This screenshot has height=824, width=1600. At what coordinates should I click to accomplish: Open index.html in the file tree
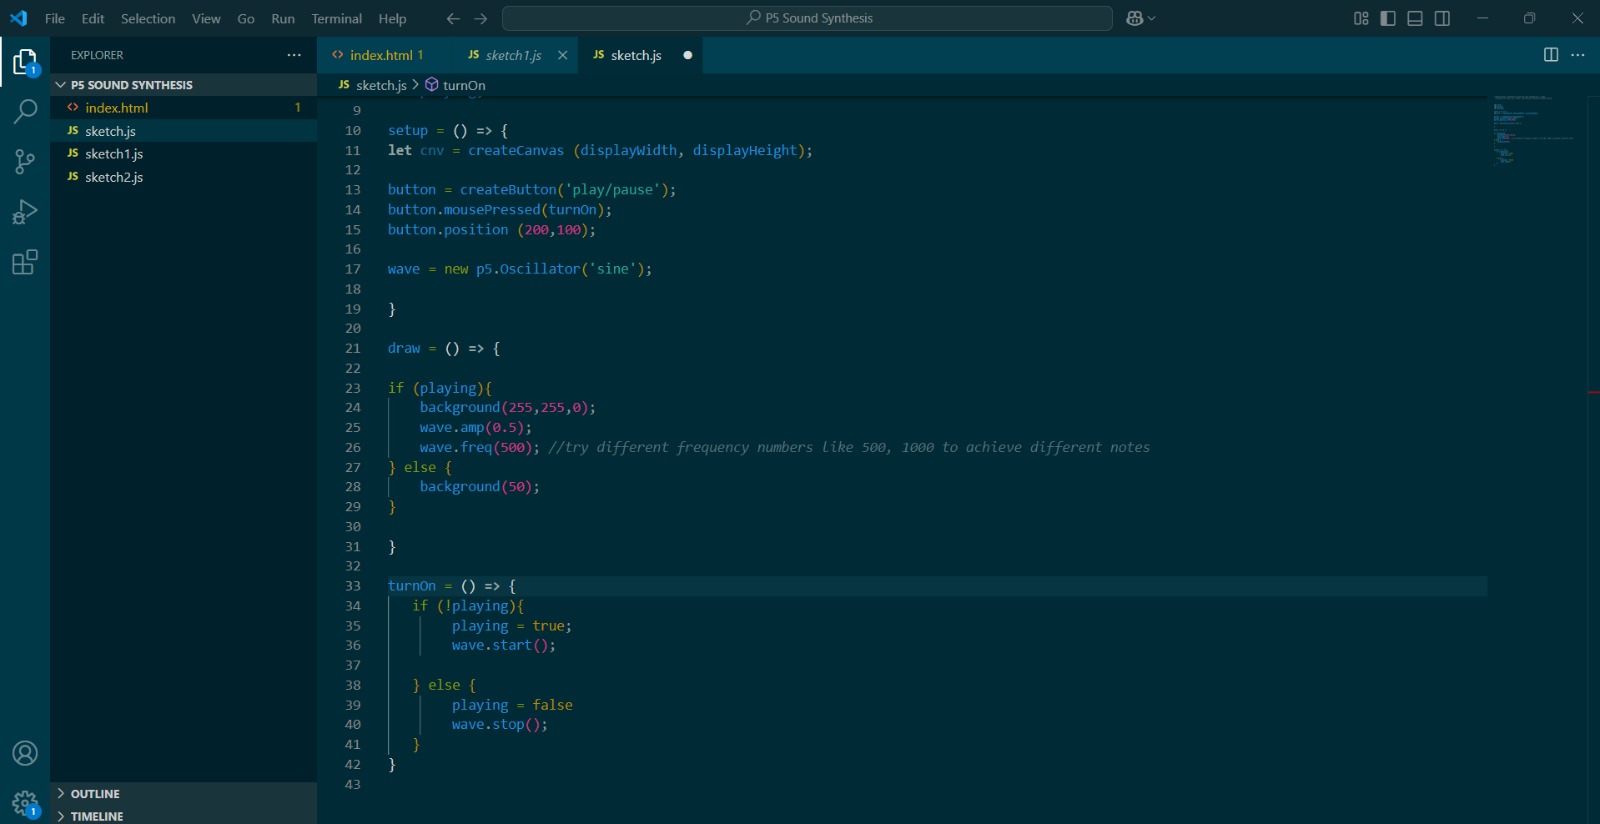coord(183,108)
